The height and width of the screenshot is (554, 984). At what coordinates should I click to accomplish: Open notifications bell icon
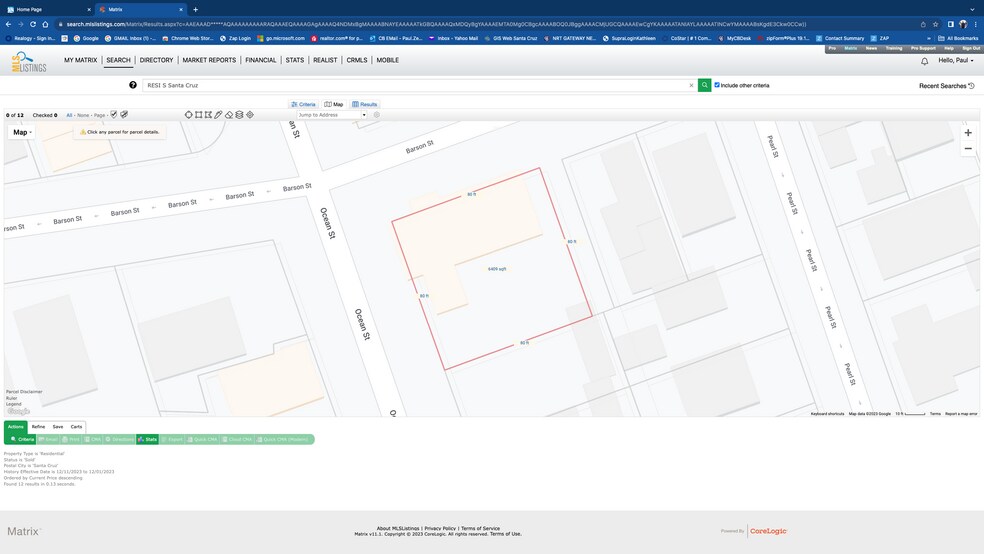coord(924,61)
